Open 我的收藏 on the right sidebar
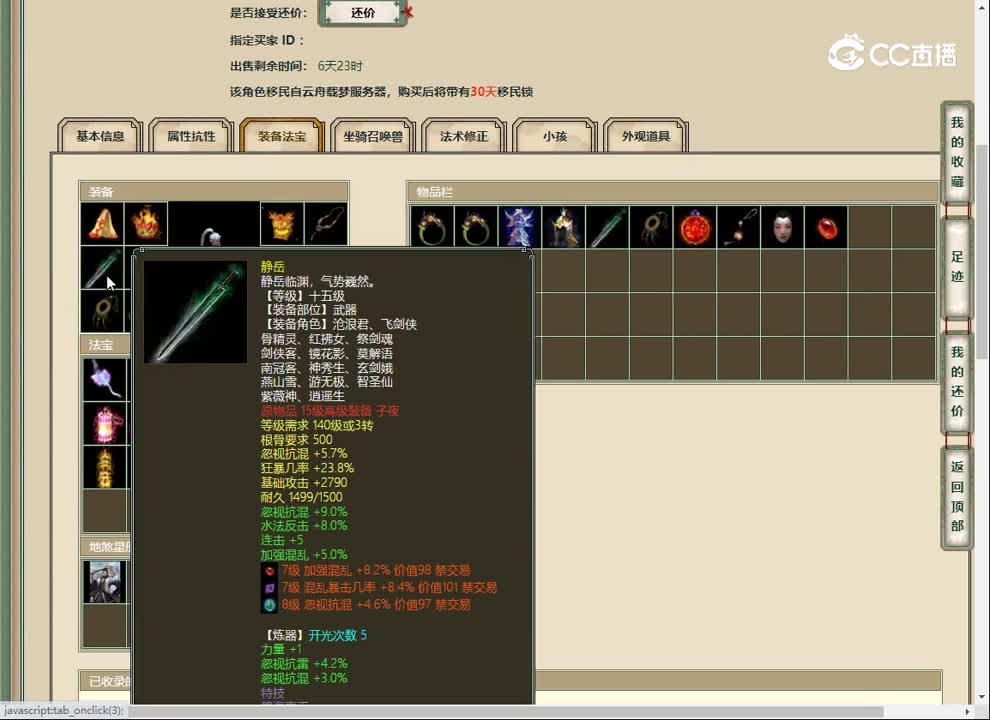Viewport: 990px width, 720px height. point(956,150)
